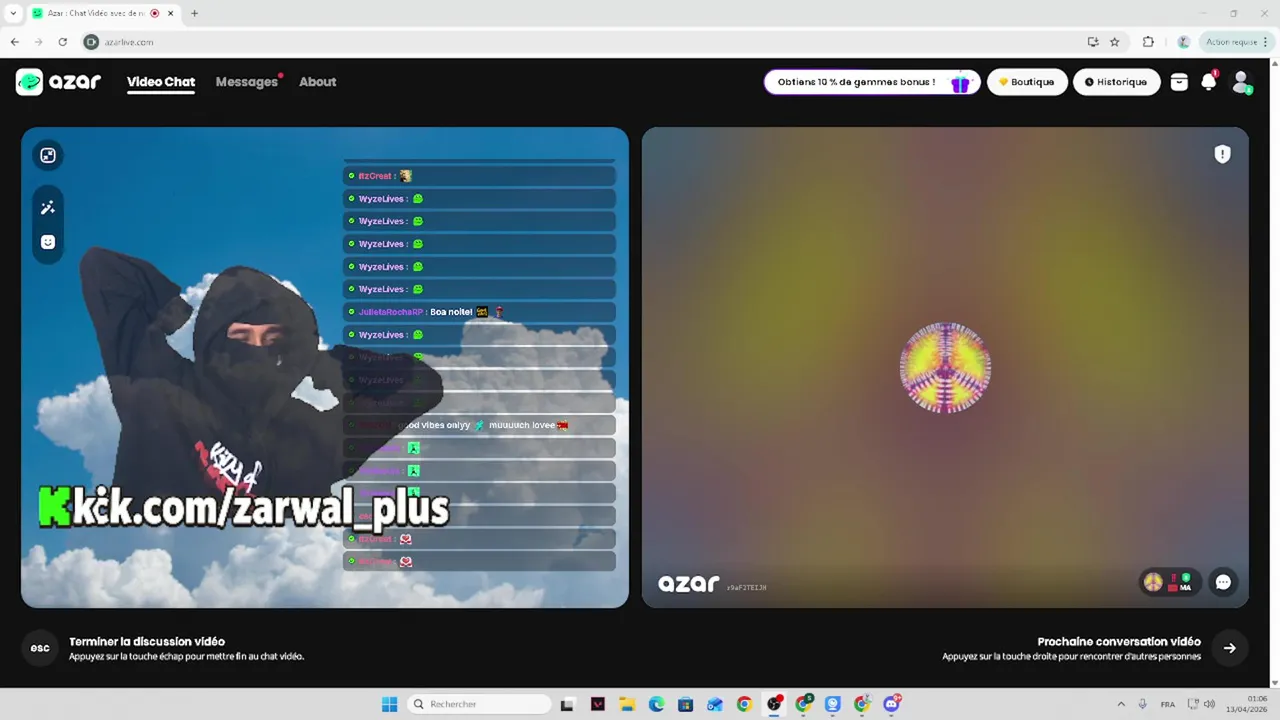The image size is (1280, 720).
Task: Go back in browser history
Action: (14, 42)
